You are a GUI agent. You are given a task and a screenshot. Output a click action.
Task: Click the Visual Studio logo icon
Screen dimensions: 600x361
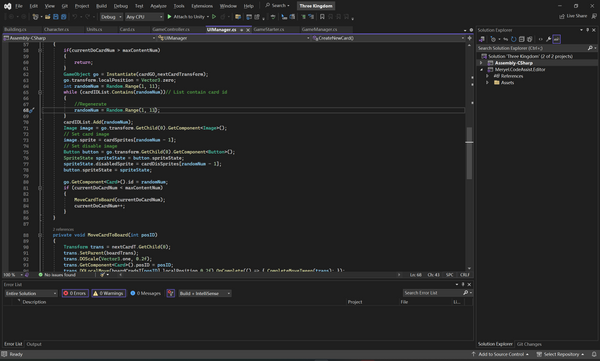coord(7,6)
